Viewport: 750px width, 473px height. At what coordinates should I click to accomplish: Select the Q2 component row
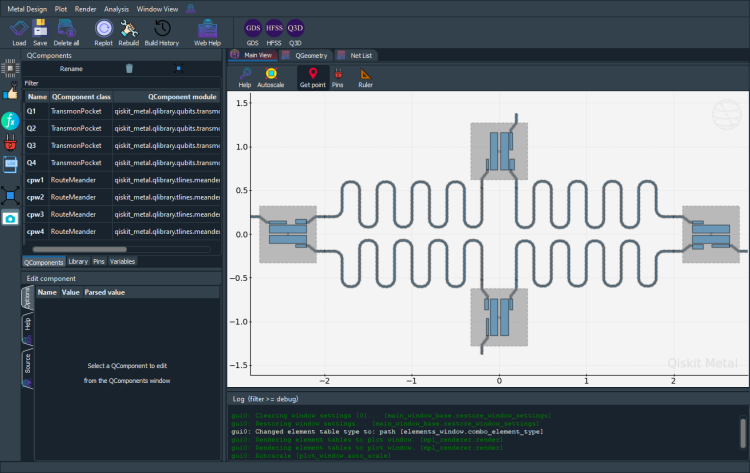click(122, 128)
